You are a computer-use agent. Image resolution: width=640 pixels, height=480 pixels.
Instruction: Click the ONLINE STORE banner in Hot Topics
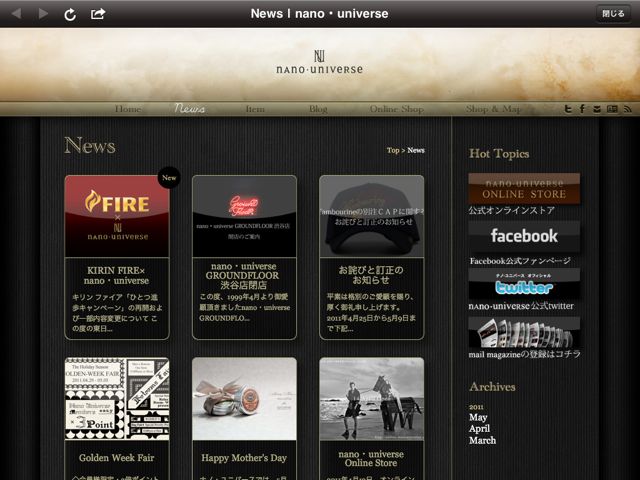pyautogui.click(x=524, y=189)
